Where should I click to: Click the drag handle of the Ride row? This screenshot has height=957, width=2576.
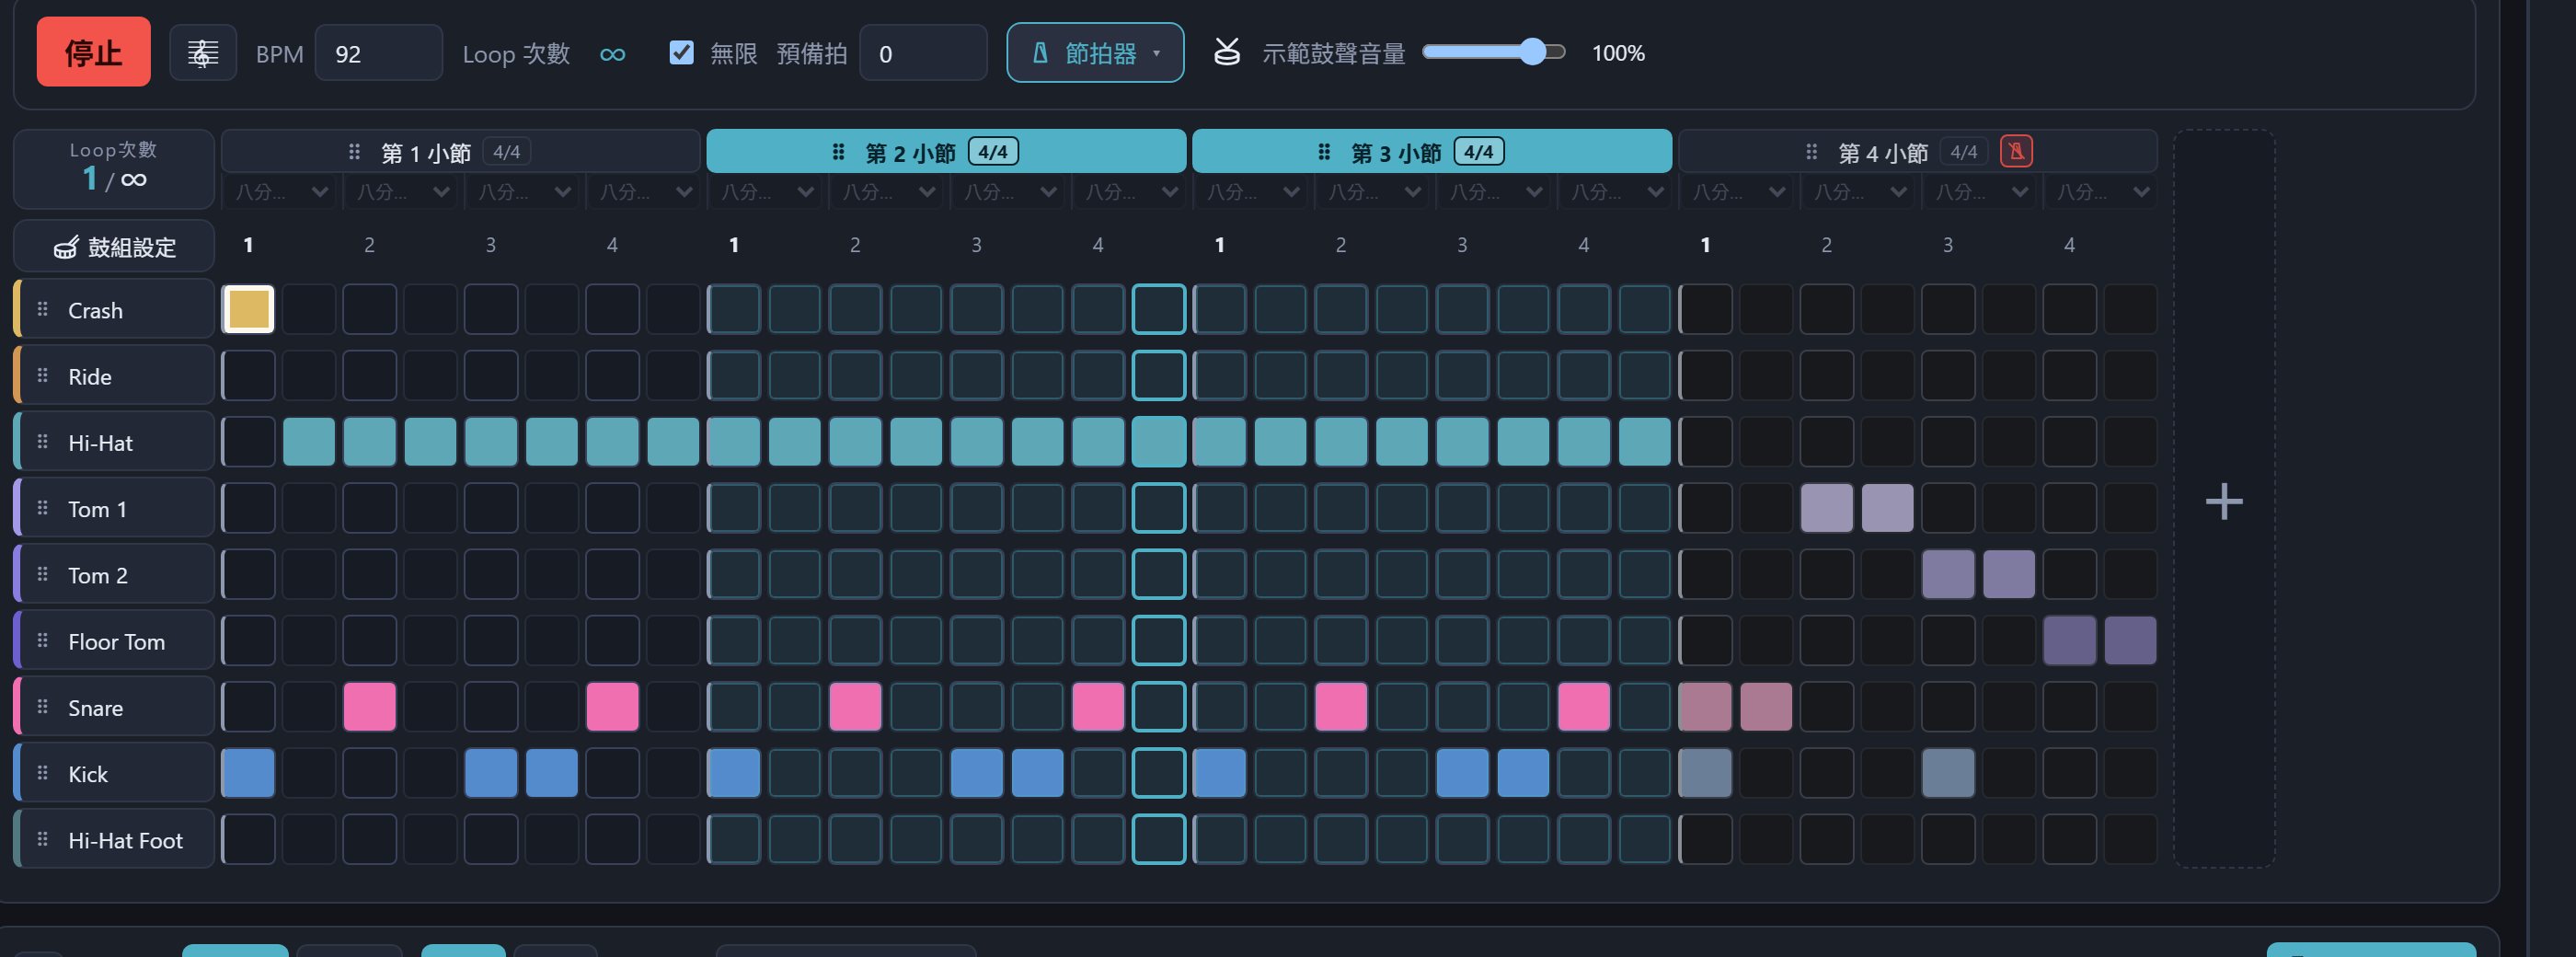coord(42,375)
